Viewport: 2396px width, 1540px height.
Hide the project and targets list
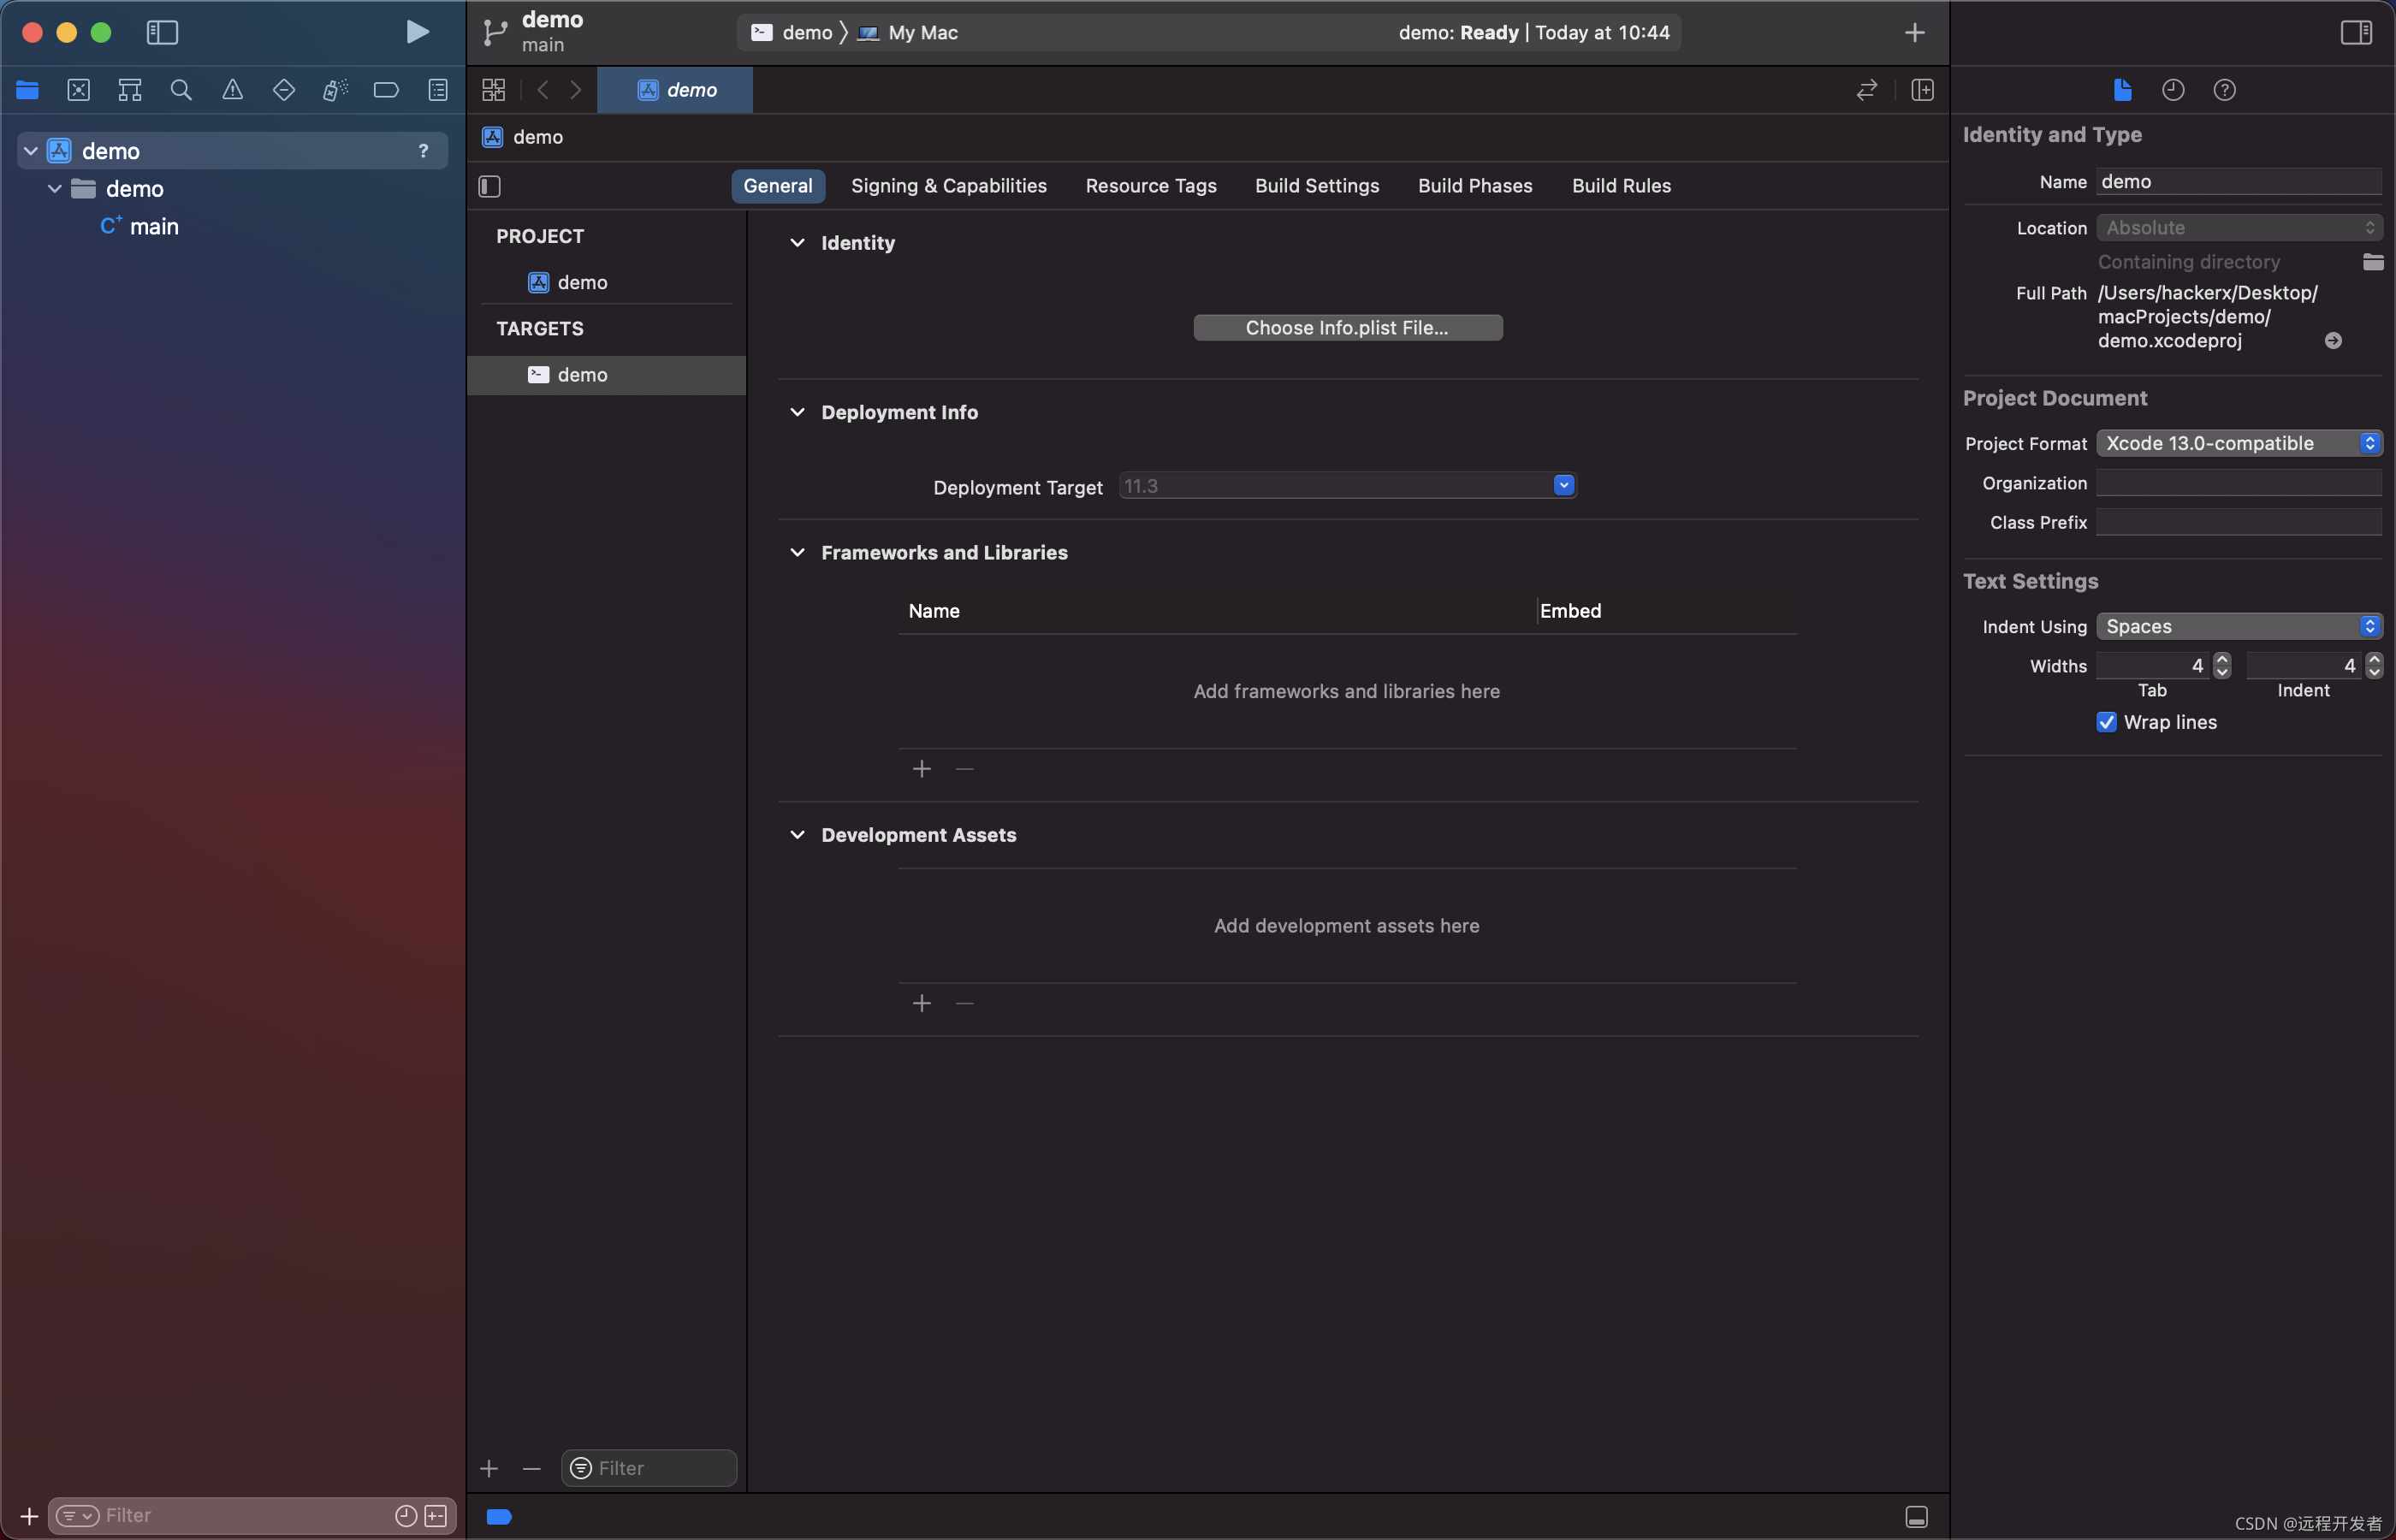(490, 186)
